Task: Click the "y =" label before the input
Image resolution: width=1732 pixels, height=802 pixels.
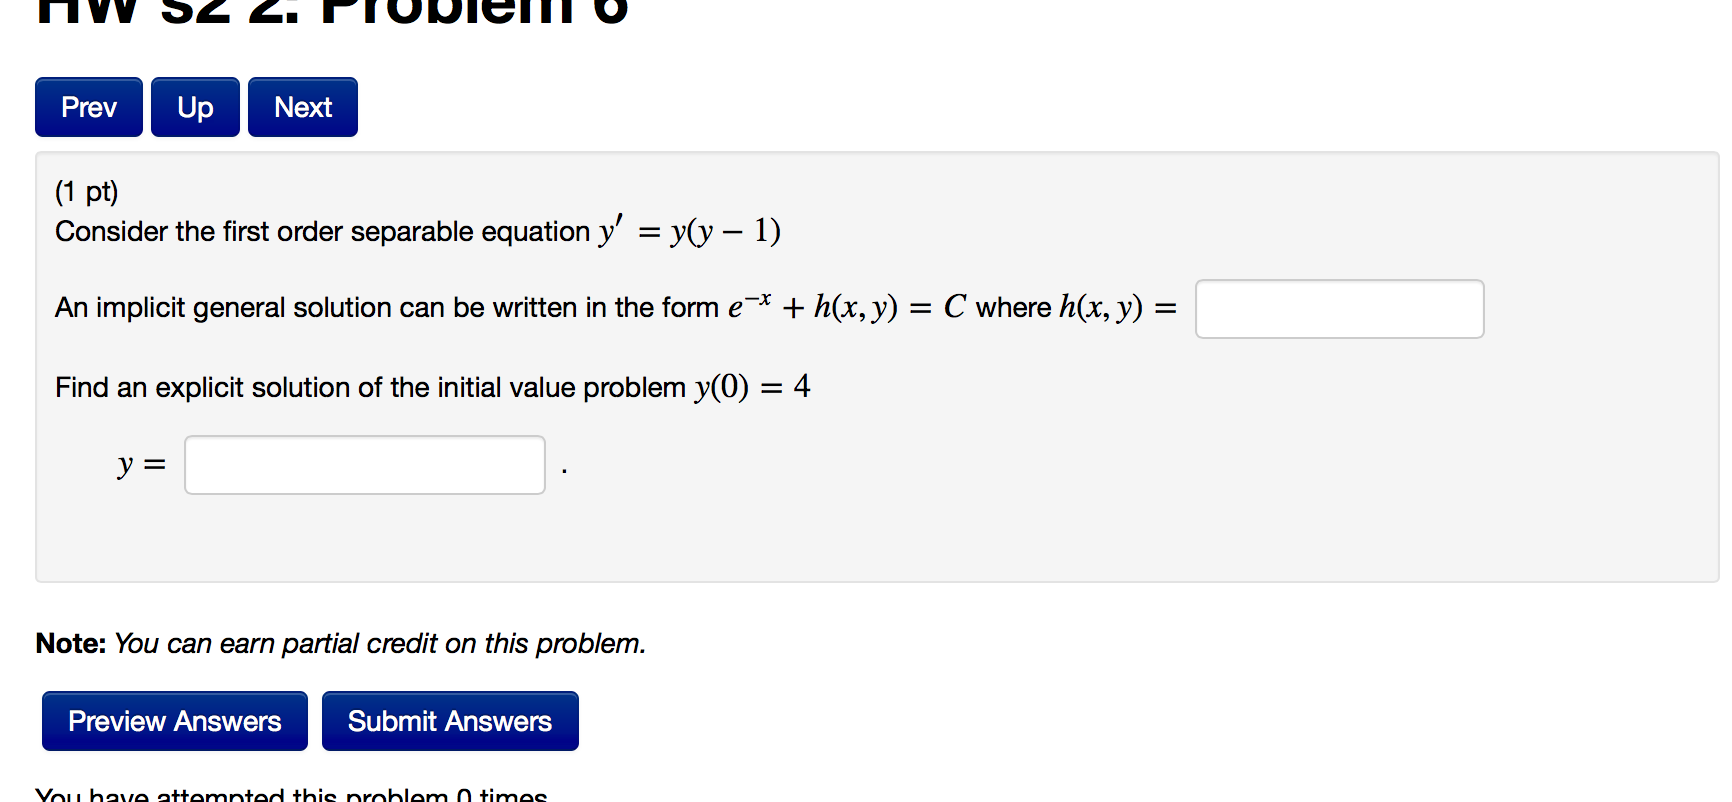Action: tap(141, 465)
